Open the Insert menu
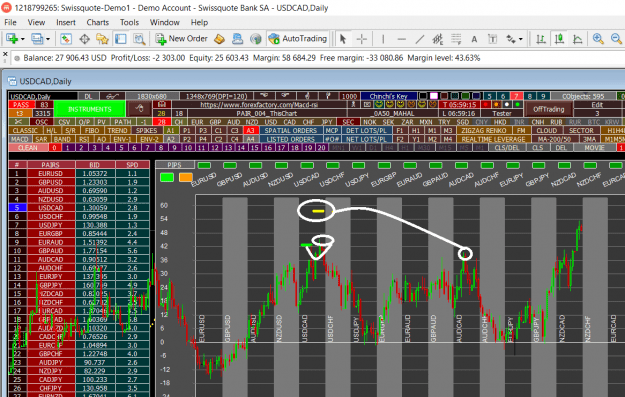Screen dimensions: 625x397 tap(66, 22)
